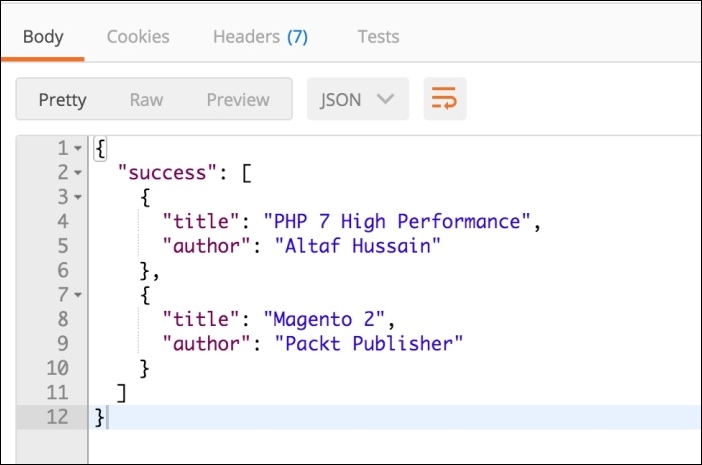
Task: Select the Pretty view mode
Action: click(x=62, y=100)
